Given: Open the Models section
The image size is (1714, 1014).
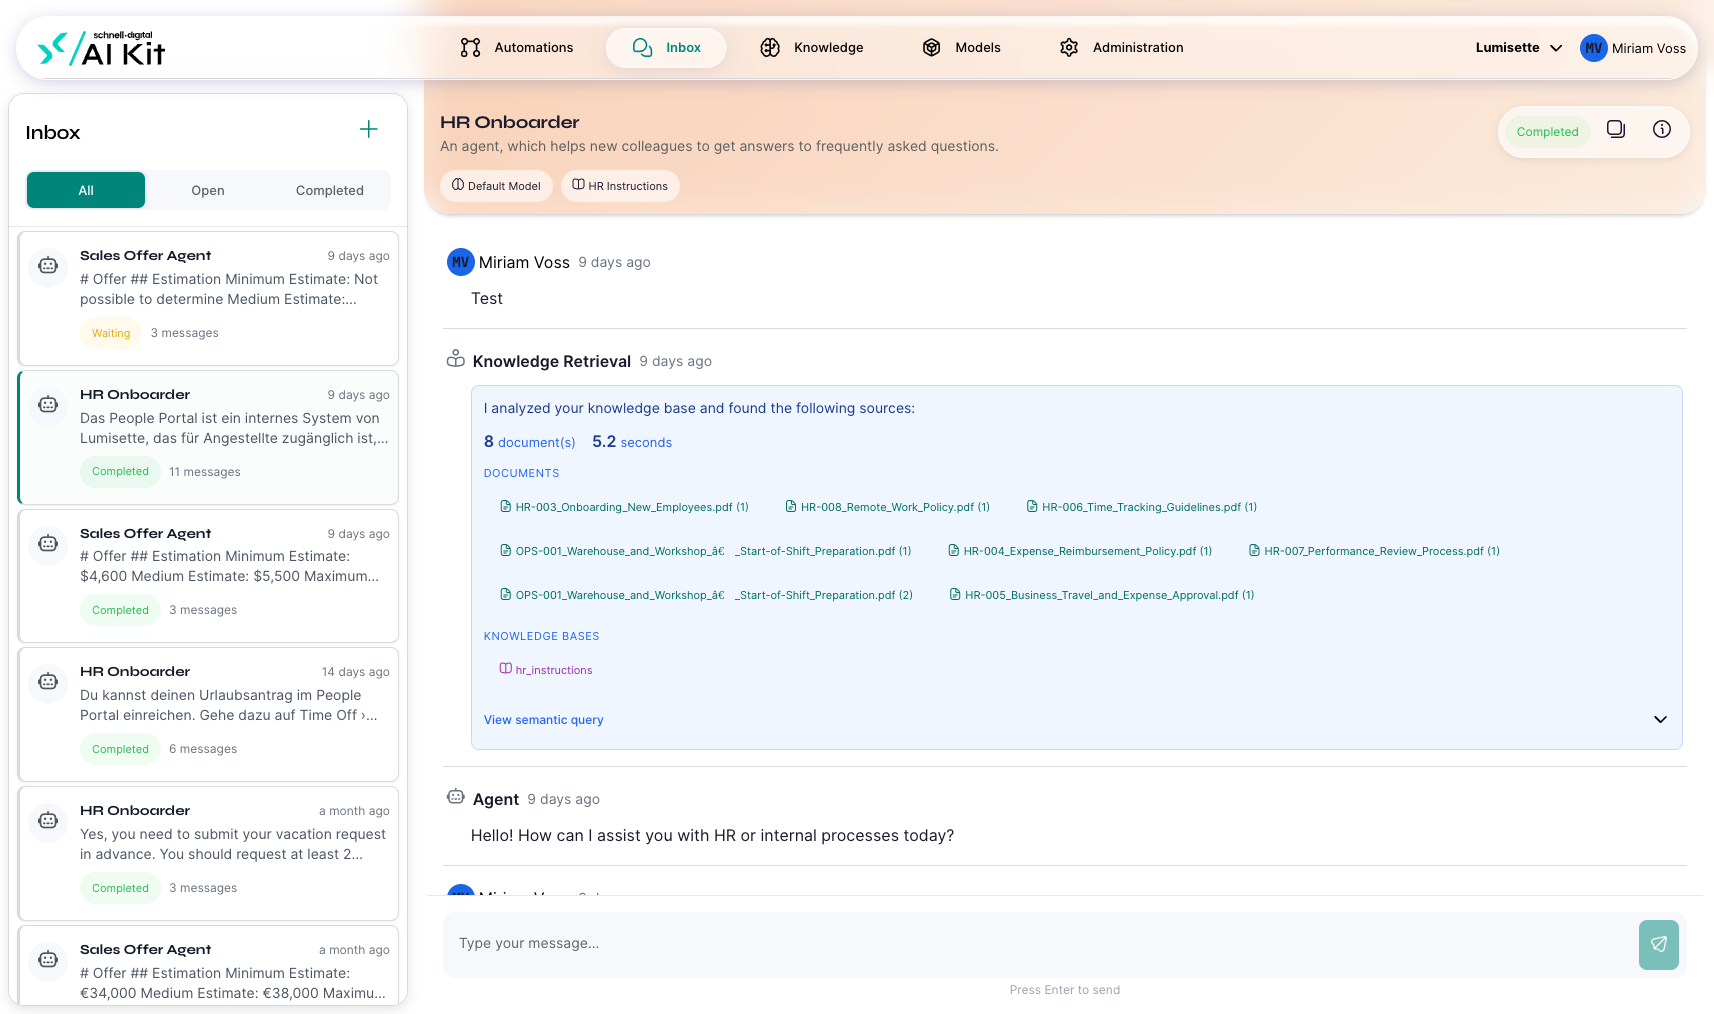Looking at the screenshot, I should (x=961, y=48).
